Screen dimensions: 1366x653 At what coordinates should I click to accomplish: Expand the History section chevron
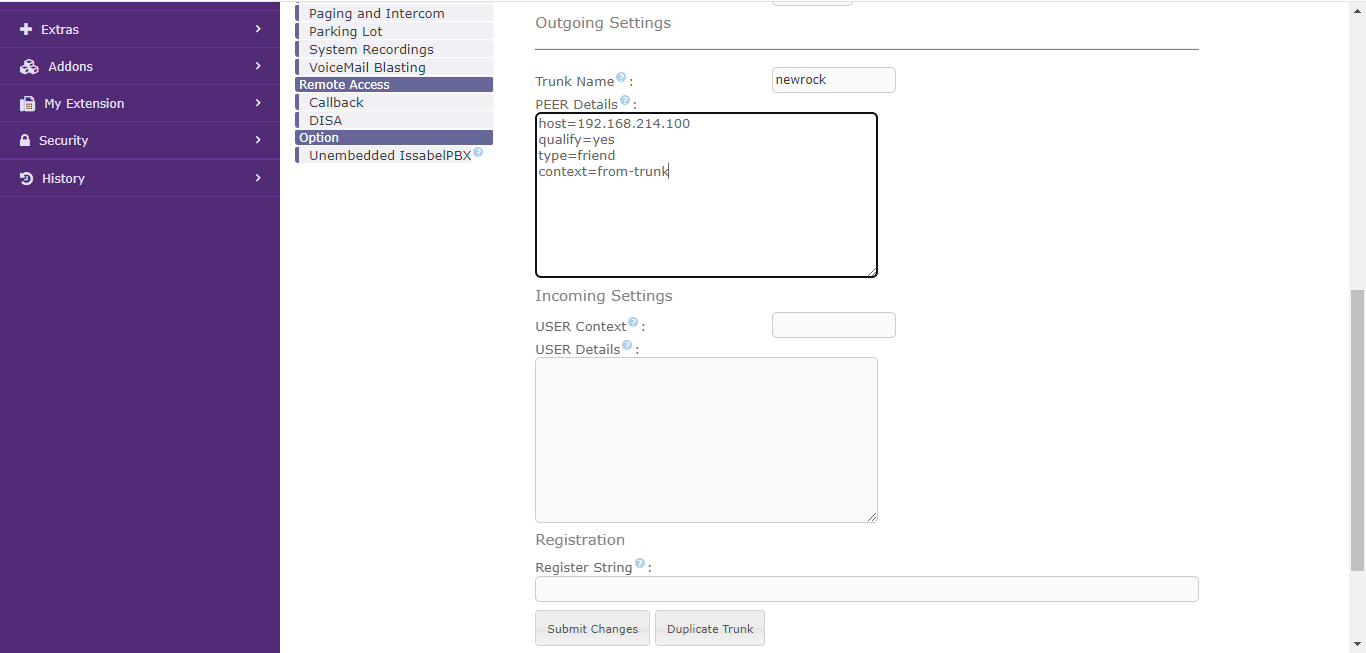(258, 178)
